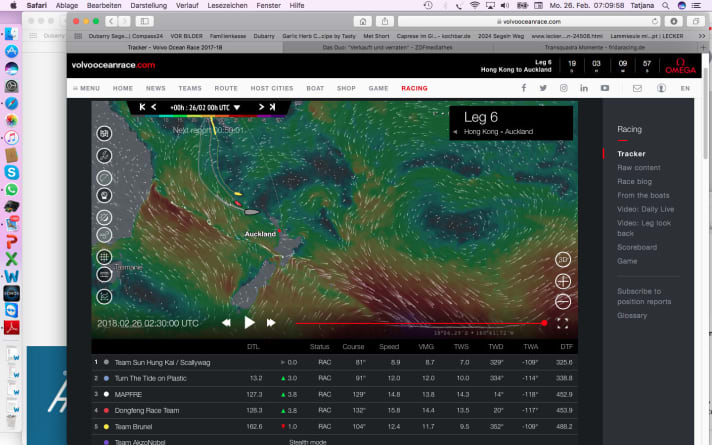712x445 pixels.
Task: Open the Raw content sidebar link
Action: [x=638, y=168]
